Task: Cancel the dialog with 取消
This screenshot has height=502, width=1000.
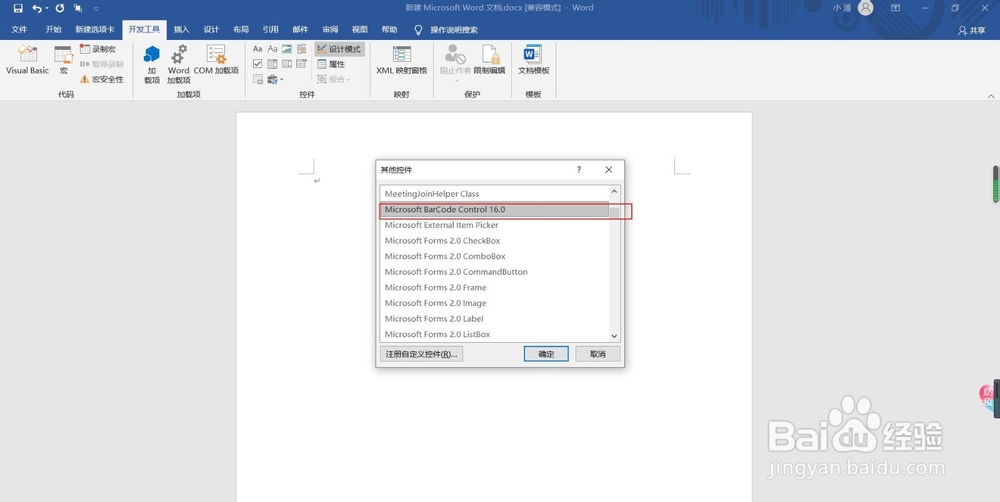Action: 598,354
